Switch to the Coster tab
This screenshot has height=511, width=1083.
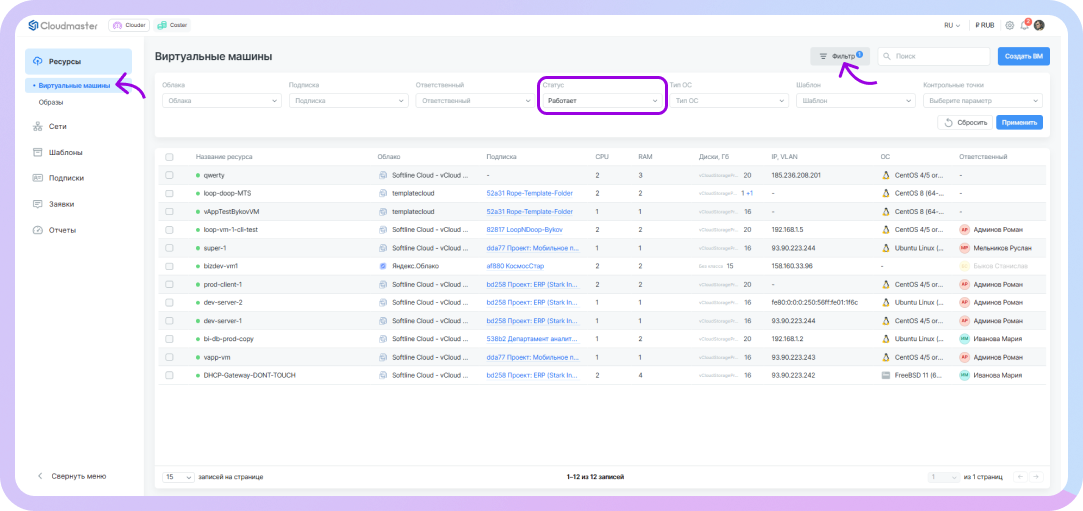click(x=174, y=25)
